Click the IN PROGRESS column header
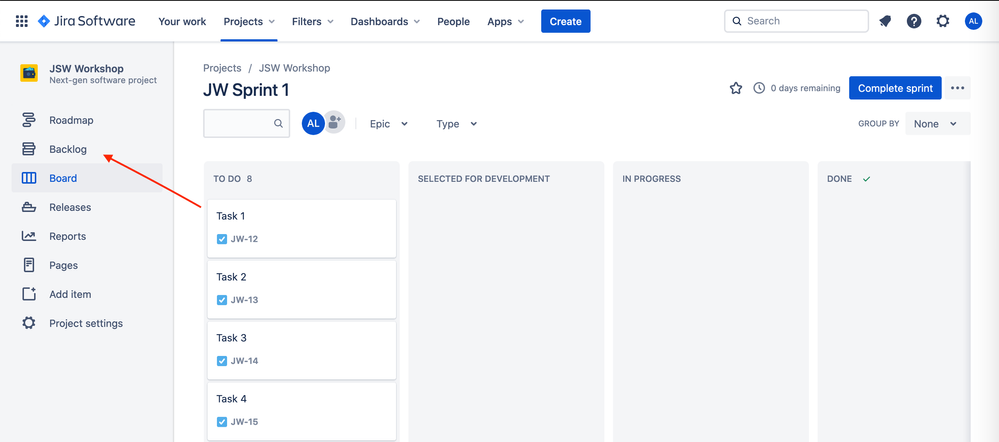 pos(651,179)
